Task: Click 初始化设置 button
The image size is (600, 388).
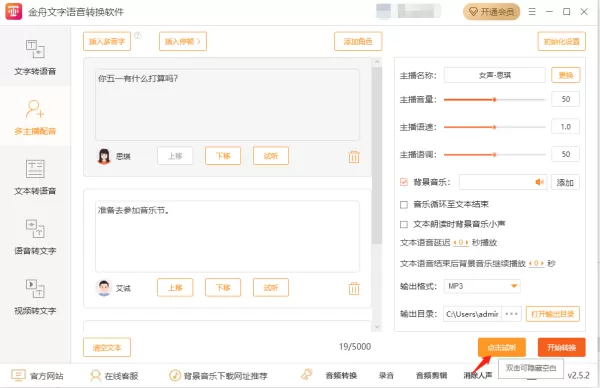Action: (x=561, y=41)
